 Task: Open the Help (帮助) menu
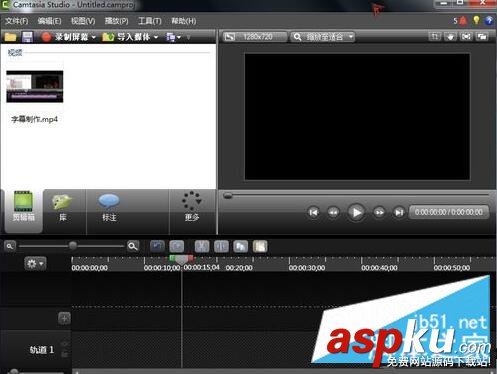184,21
